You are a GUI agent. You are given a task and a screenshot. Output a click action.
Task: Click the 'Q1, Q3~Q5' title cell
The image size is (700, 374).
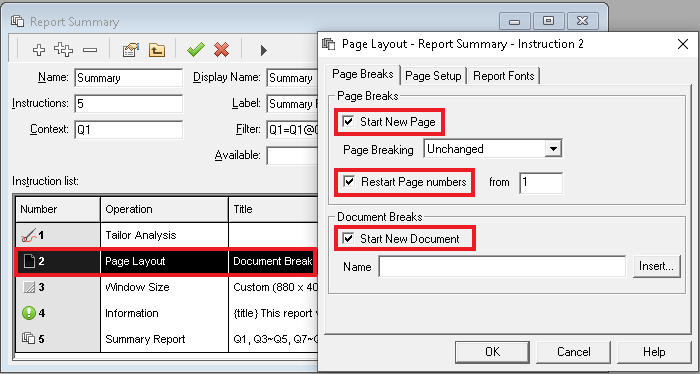tap(273, 339)
